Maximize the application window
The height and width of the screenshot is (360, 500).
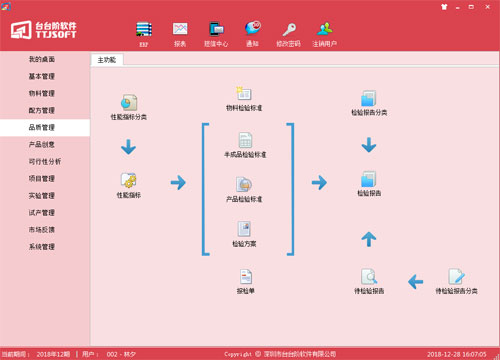point(471,7)
